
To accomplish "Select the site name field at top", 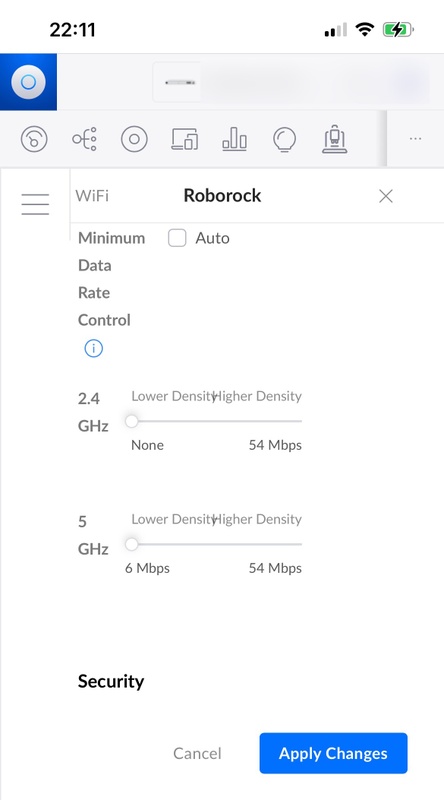I will (291, 82).
